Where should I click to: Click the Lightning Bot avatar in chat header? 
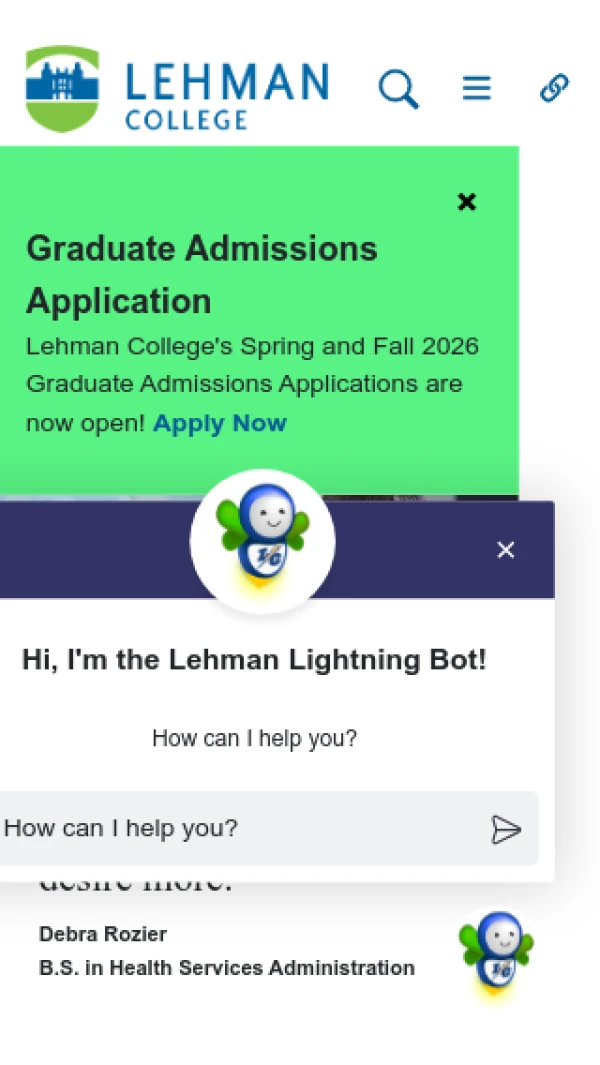[x=263, y=541]
